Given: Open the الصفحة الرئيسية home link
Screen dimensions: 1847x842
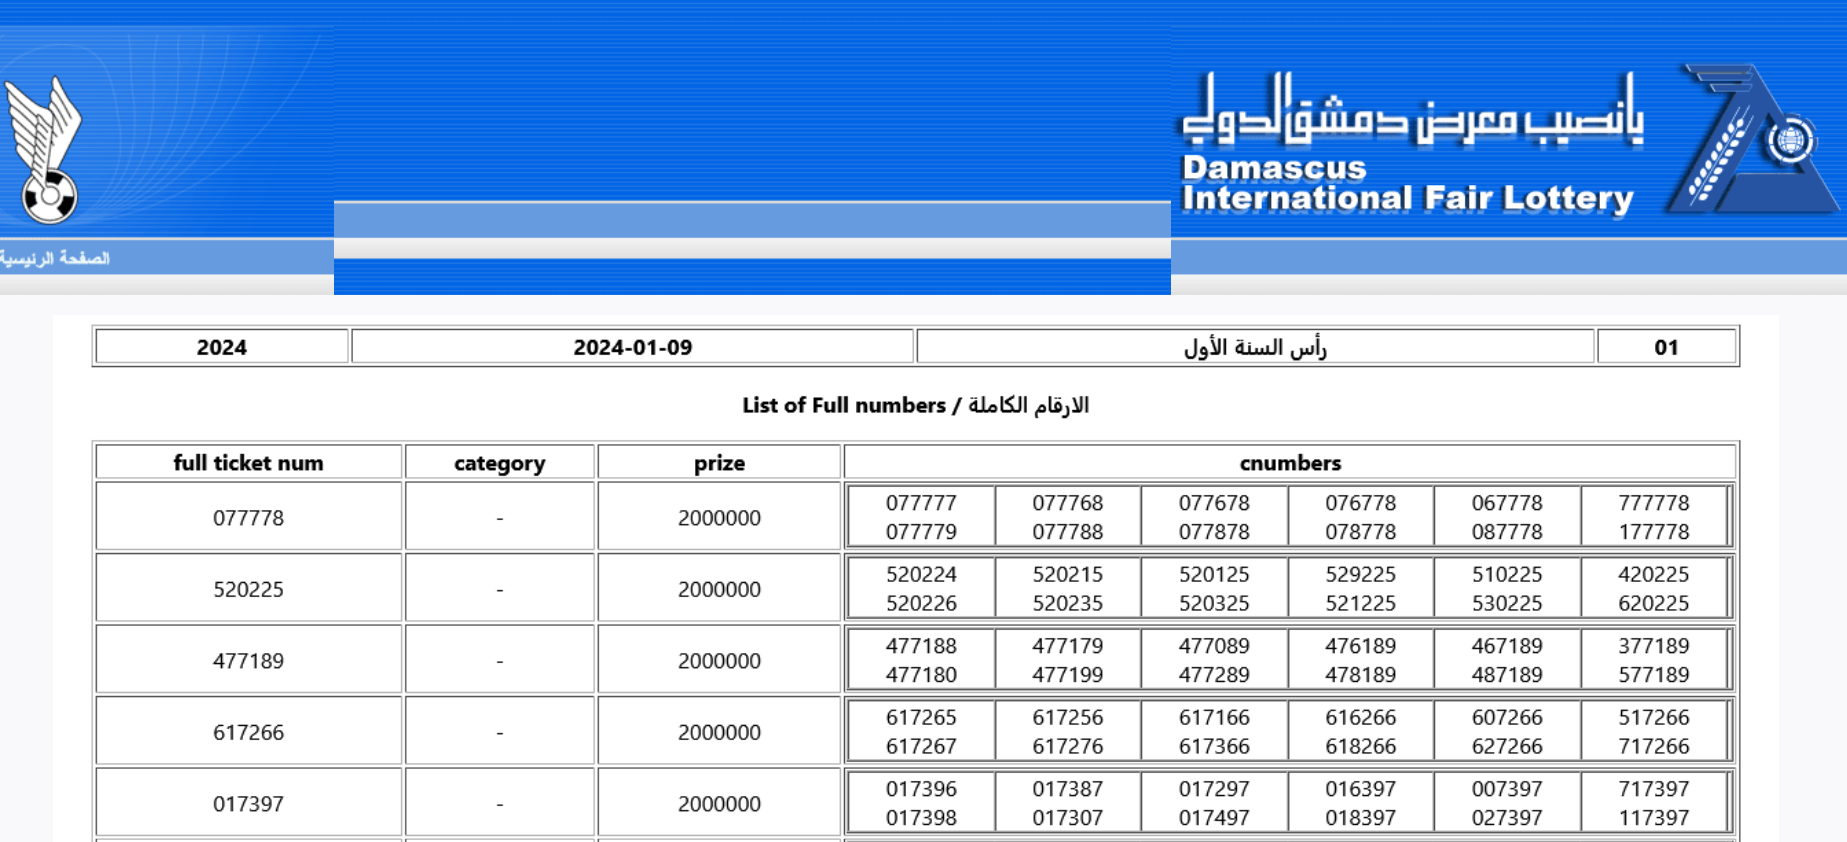Looking at the screenshot, I should click(x=55, y=259).
